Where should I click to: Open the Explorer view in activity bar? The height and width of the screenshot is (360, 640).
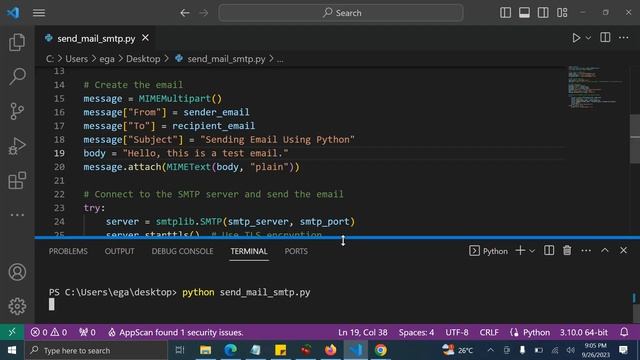(x=17, y=42)
